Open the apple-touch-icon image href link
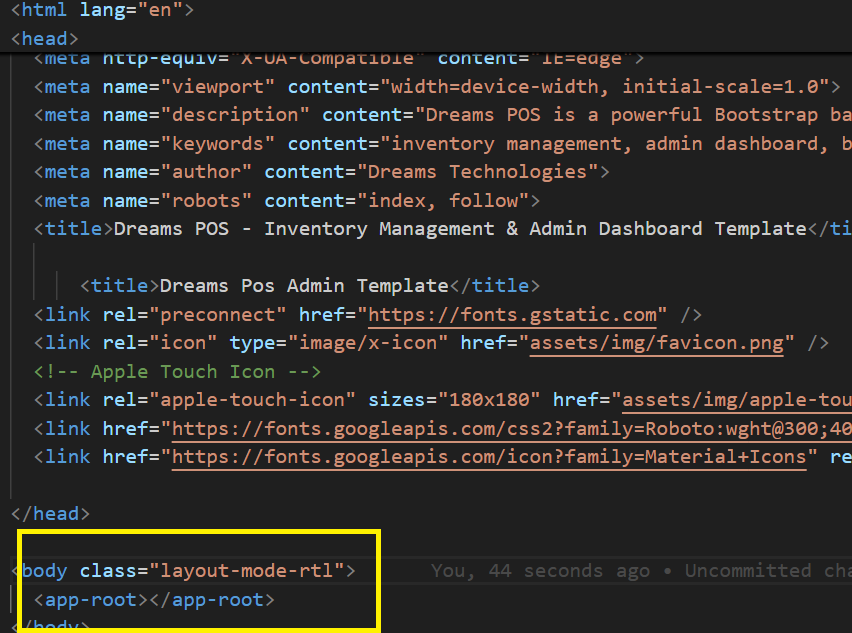The image size is (852, 633). point(735,401)
